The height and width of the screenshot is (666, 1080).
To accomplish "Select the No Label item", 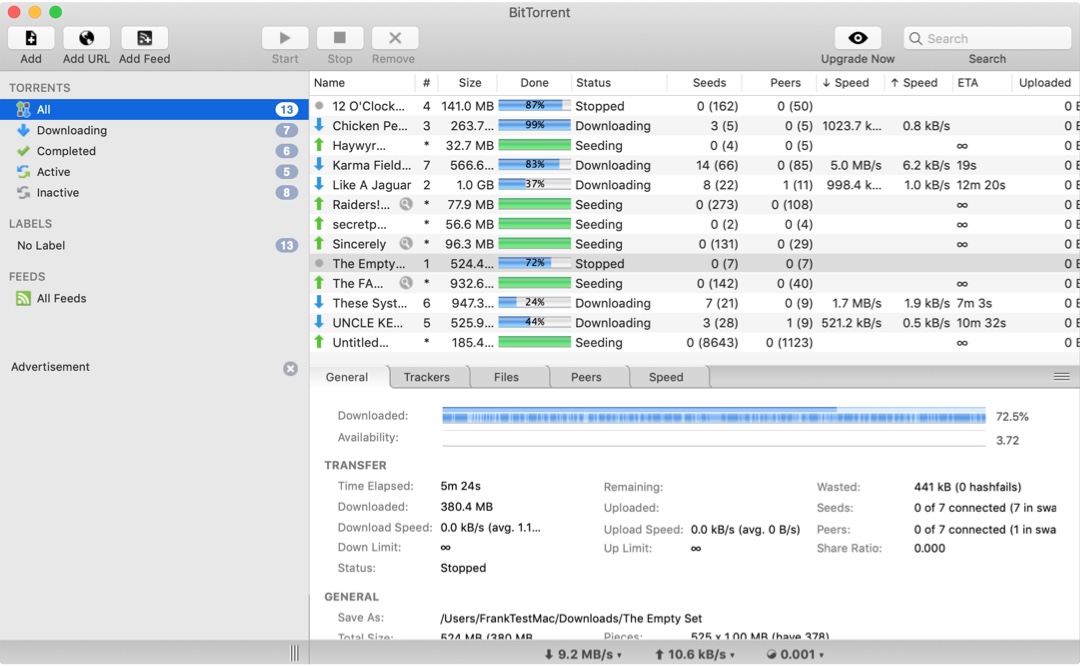I will coord(154,245).
